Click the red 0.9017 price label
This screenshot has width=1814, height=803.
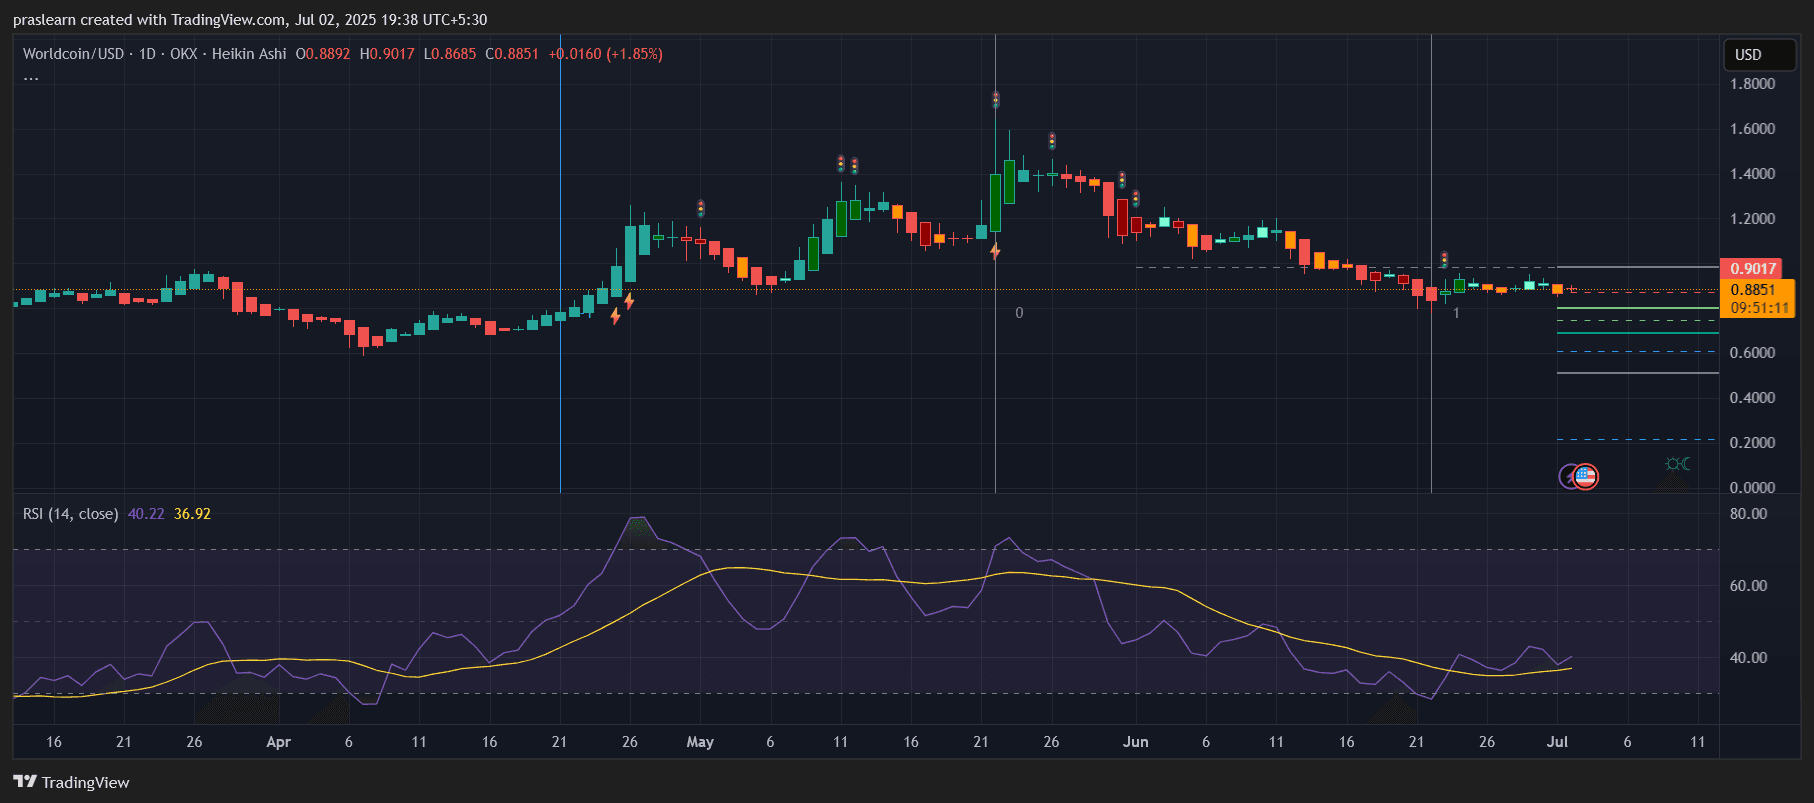(x=1753, y=268)
